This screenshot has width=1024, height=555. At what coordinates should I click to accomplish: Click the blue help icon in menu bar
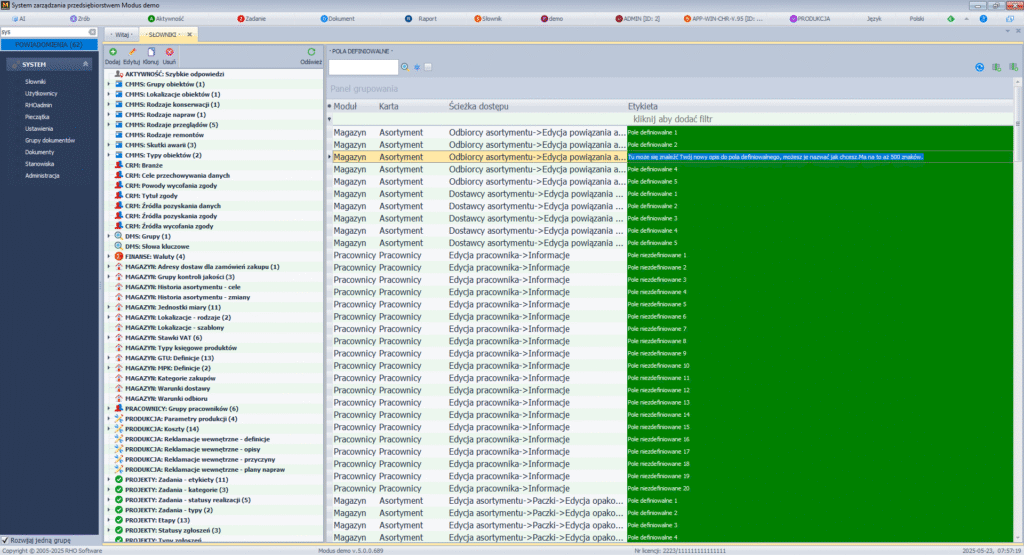point(984,19)
